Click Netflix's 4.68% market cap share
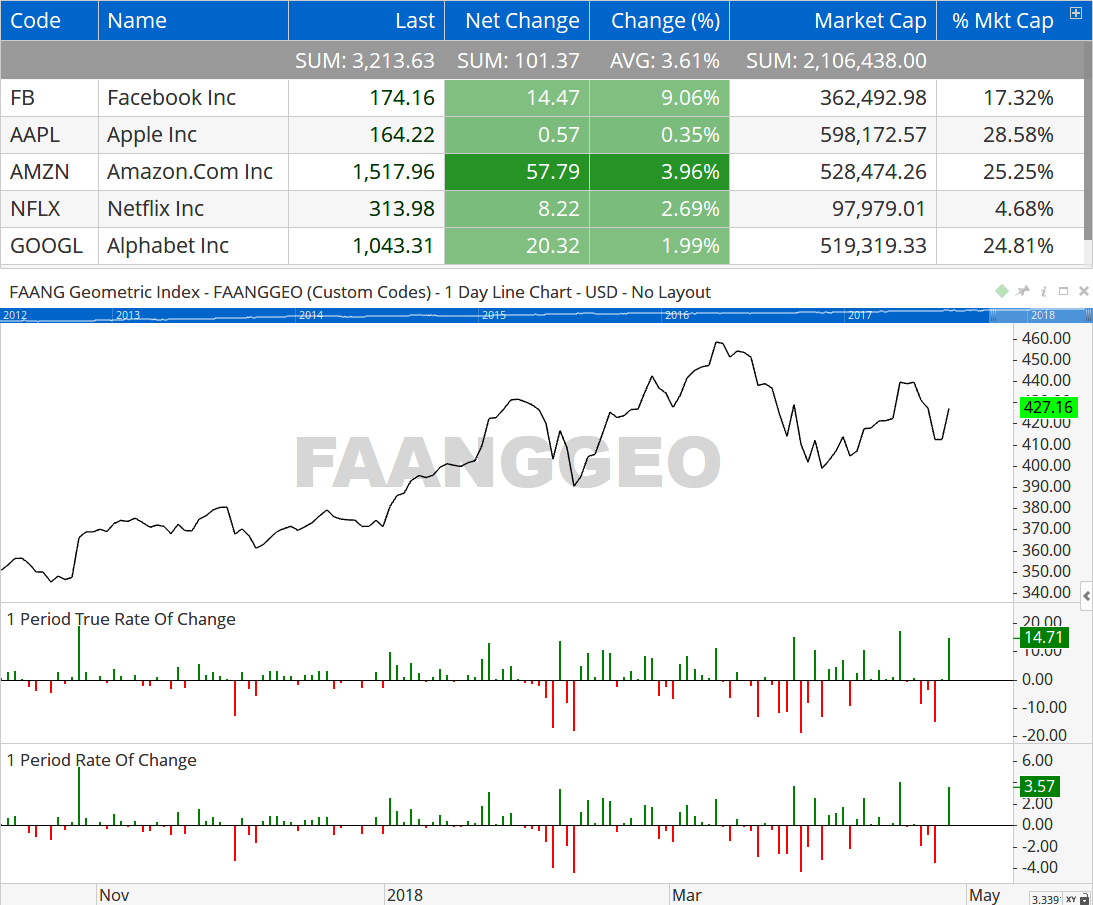 pyautogui.click(x=1010, y=208)
